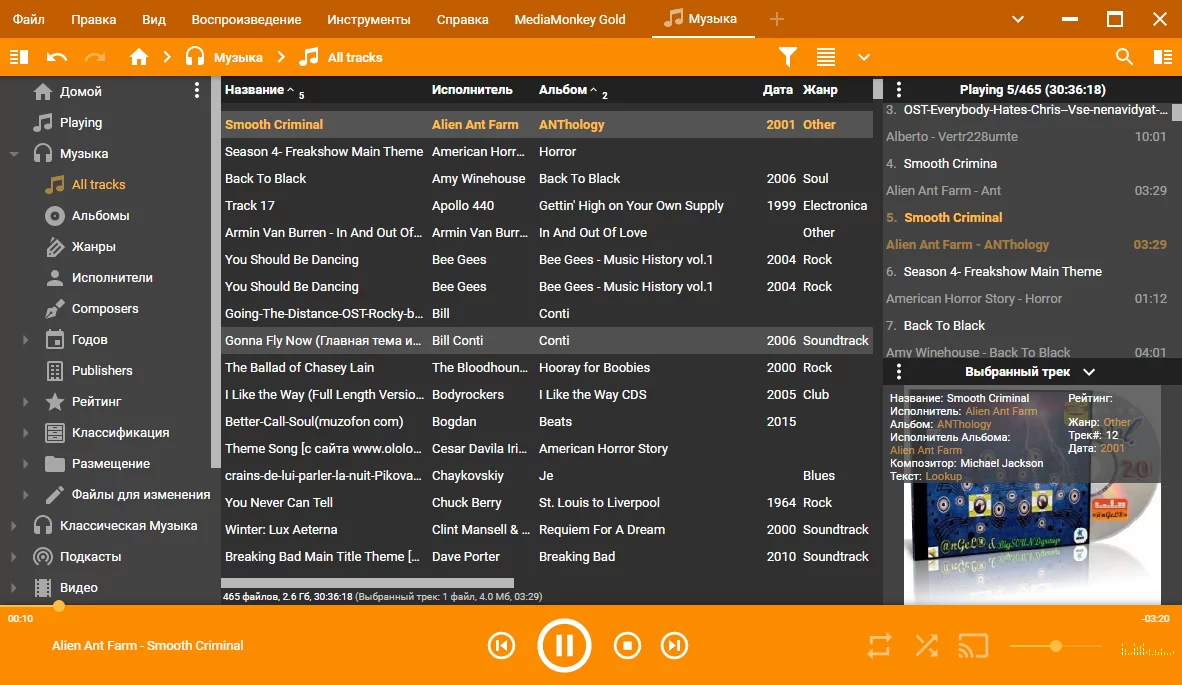Open the Playing panel three-dot menu
1182x685 pixels.
pos(899,90)
